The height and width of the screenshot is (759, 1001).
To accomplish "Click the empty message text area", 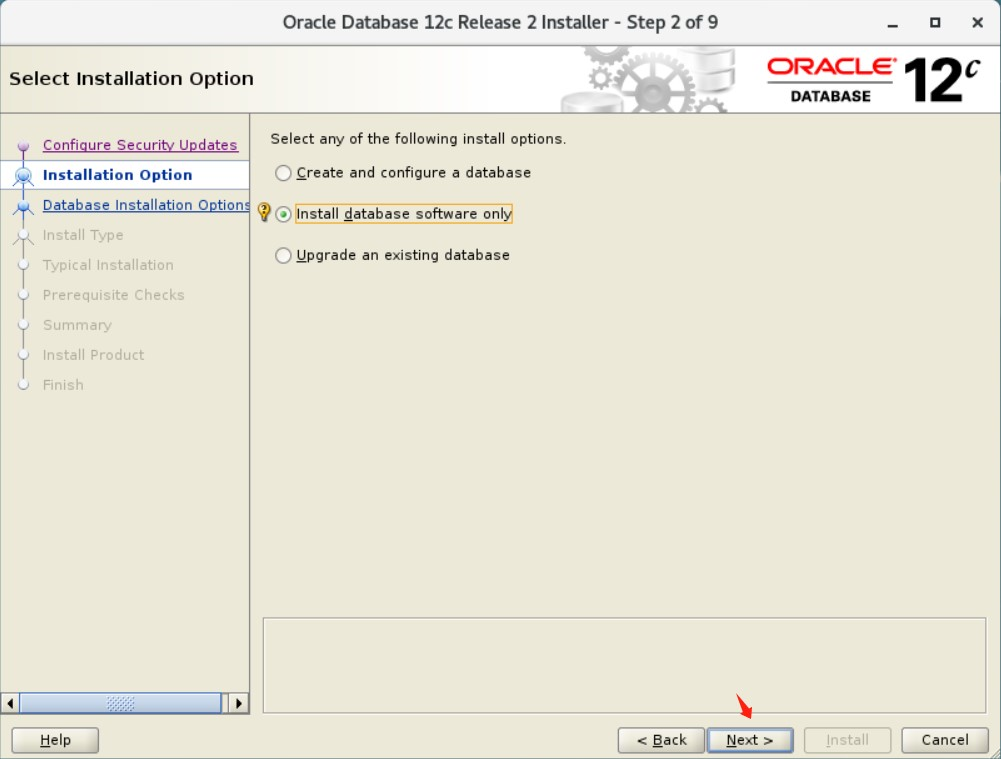I will tap(624, 665).
